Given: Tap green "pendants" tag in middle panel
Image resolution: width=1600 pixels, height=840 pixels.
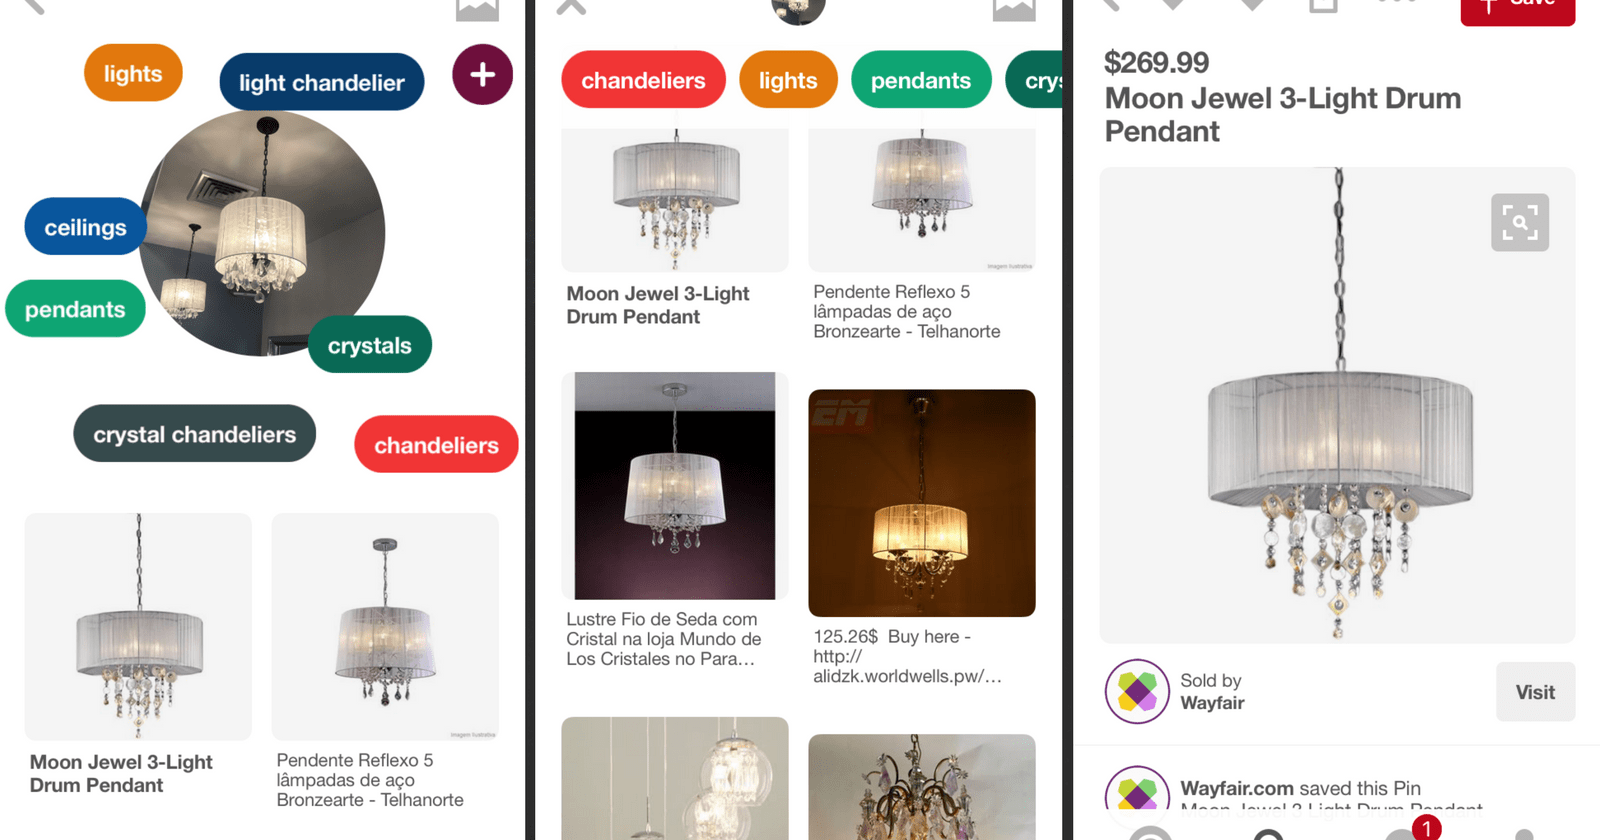Looking at the screenshot, I should point(920,80).
